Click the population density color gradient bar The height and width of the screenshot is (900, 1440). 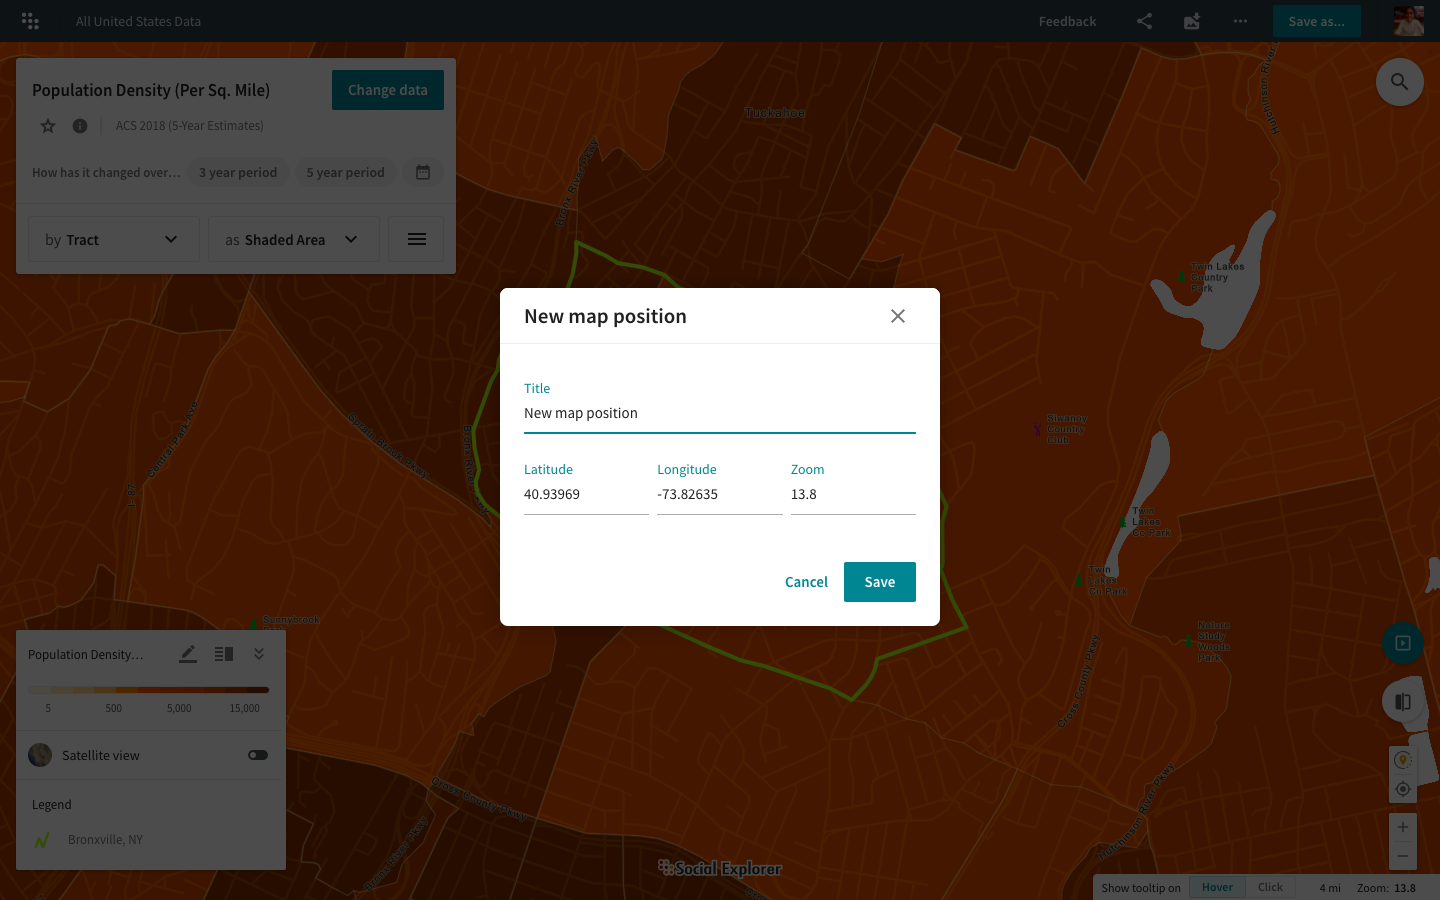pos(148,689)
